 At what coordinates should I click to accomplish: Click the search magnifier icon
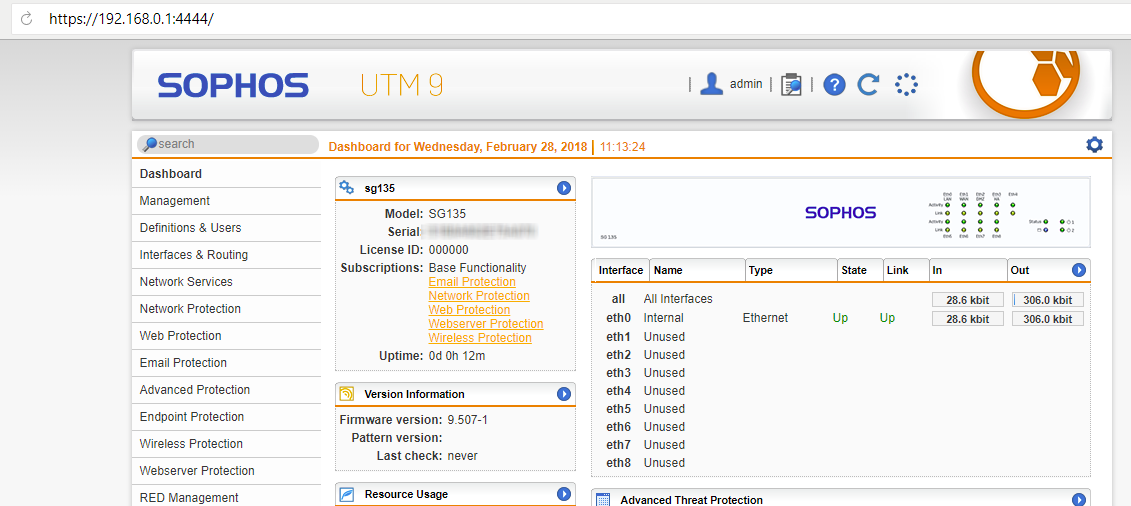[x=150, y=144]
